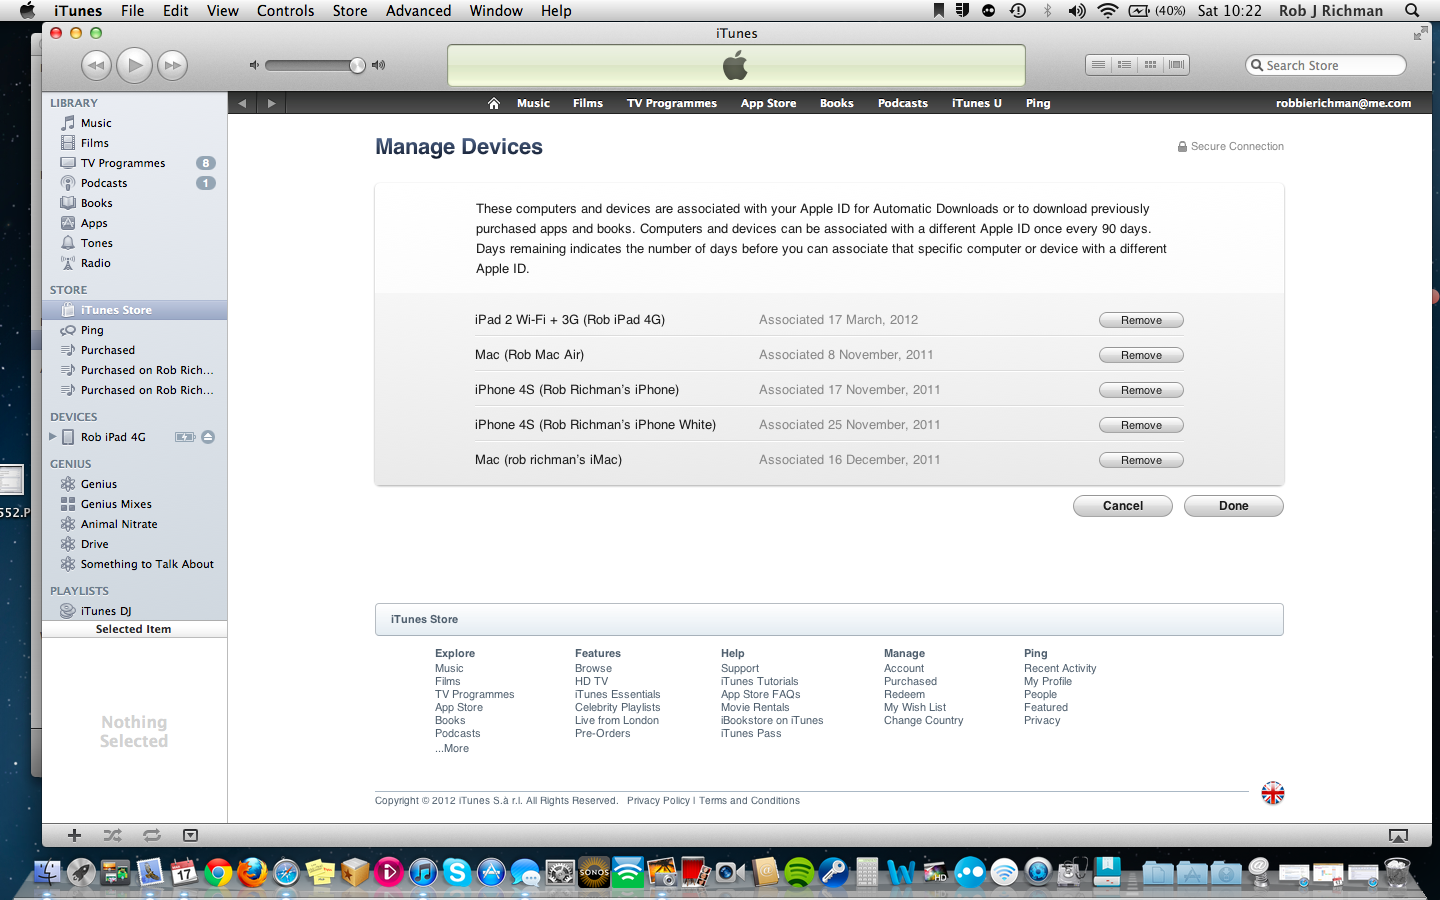This screenshot has height=900, width=1440.
Task: Open the Privacy Policy link
Action: coord(658,800)
